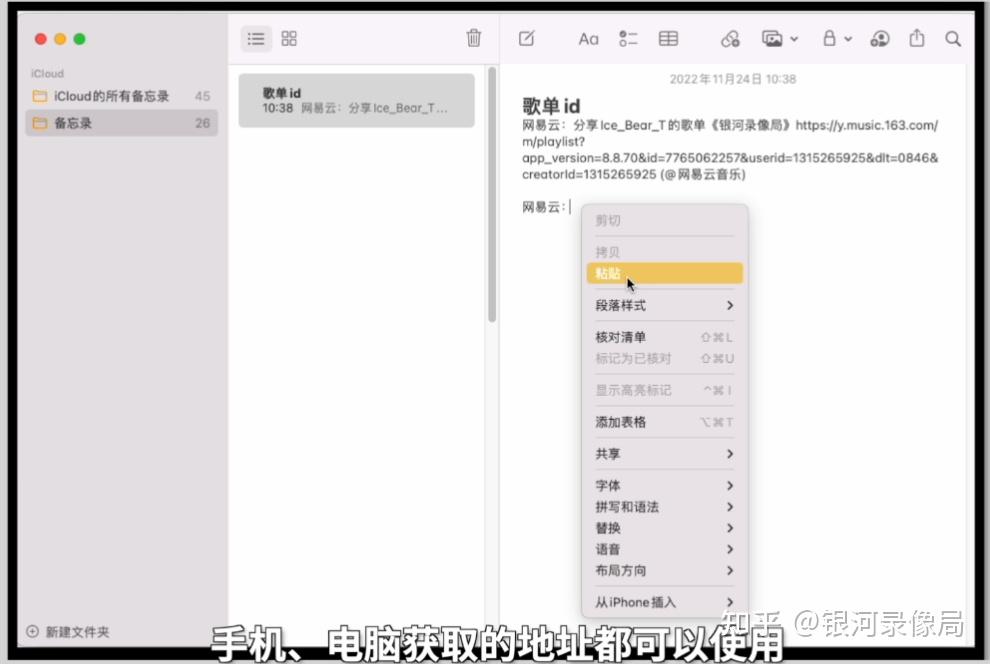The image size is (990, 664).
Task: Expand the media dropdown arrow
Action: point(794,40)
